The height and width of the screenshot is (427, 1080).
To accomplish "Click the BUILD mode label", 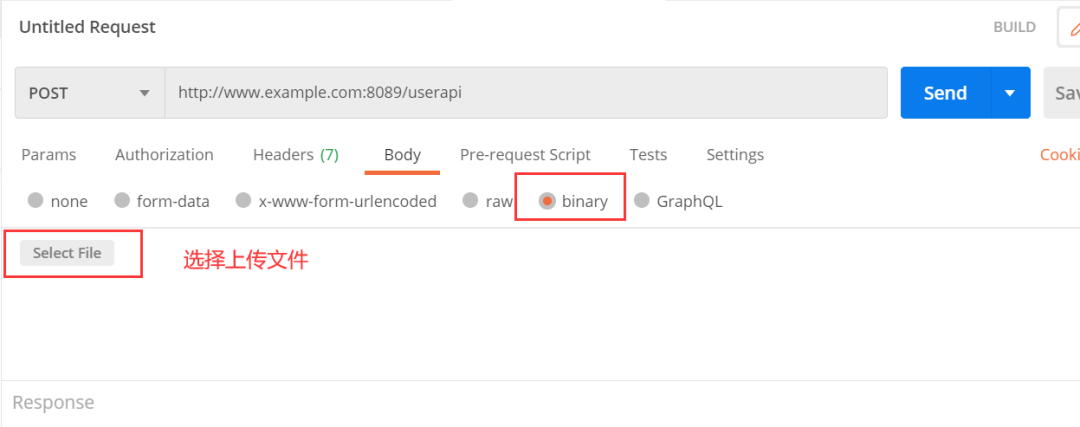I will [1014, 28].
